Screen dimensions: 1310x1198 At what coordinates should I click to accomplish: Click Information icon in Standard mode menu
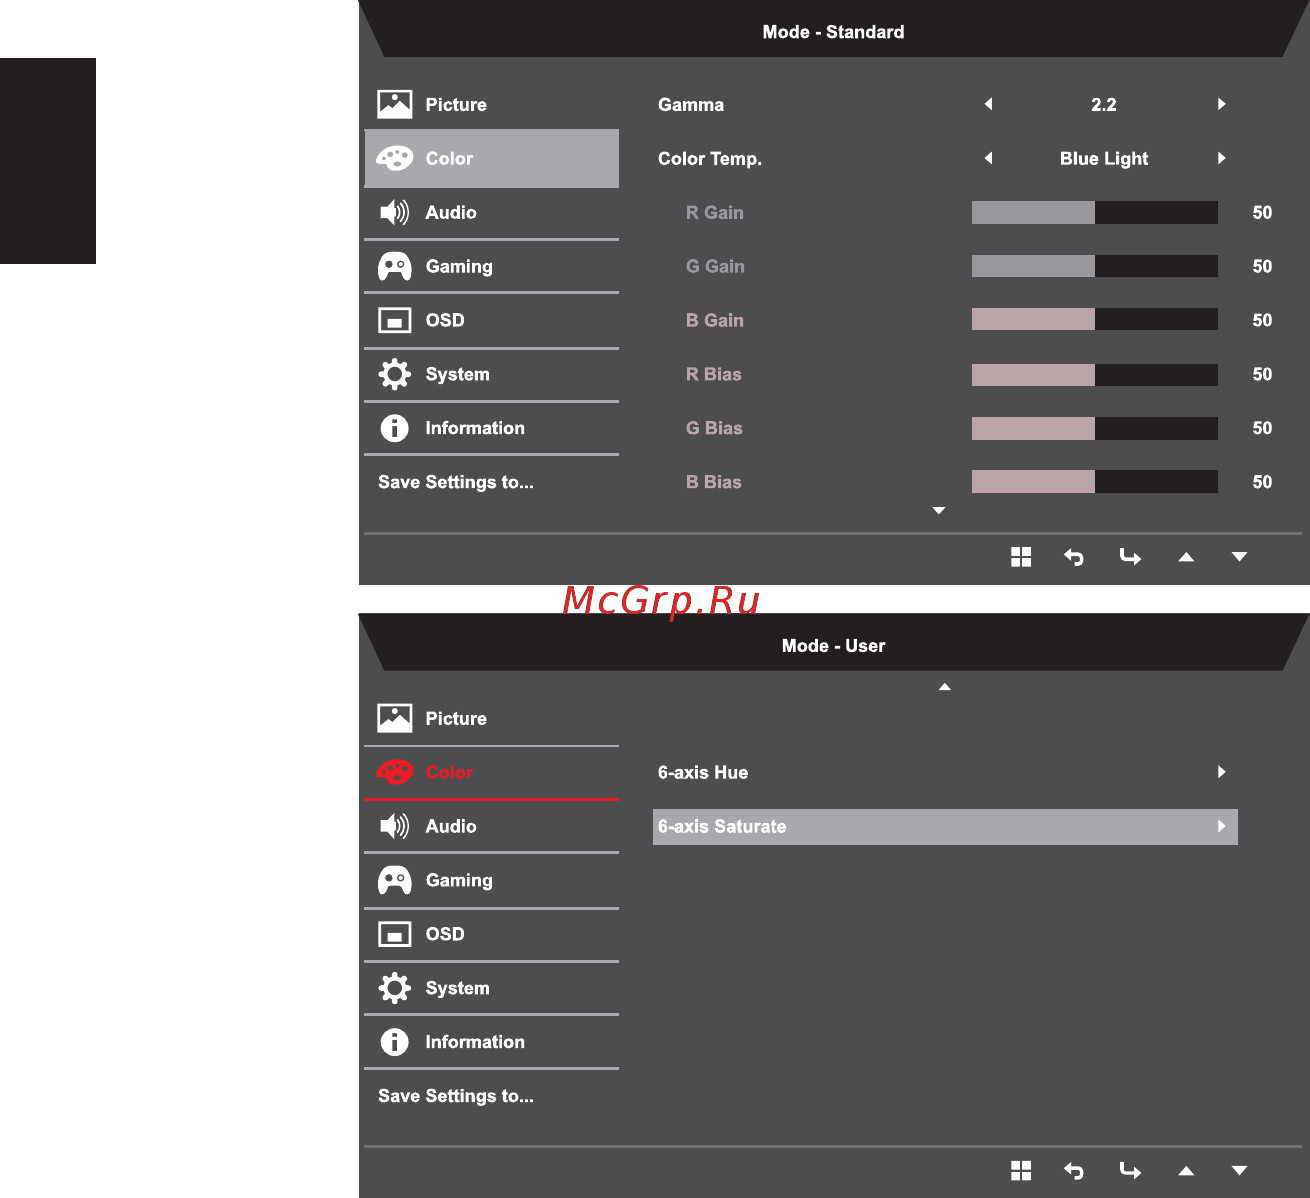pyautogui.click(x=394, y=428)
